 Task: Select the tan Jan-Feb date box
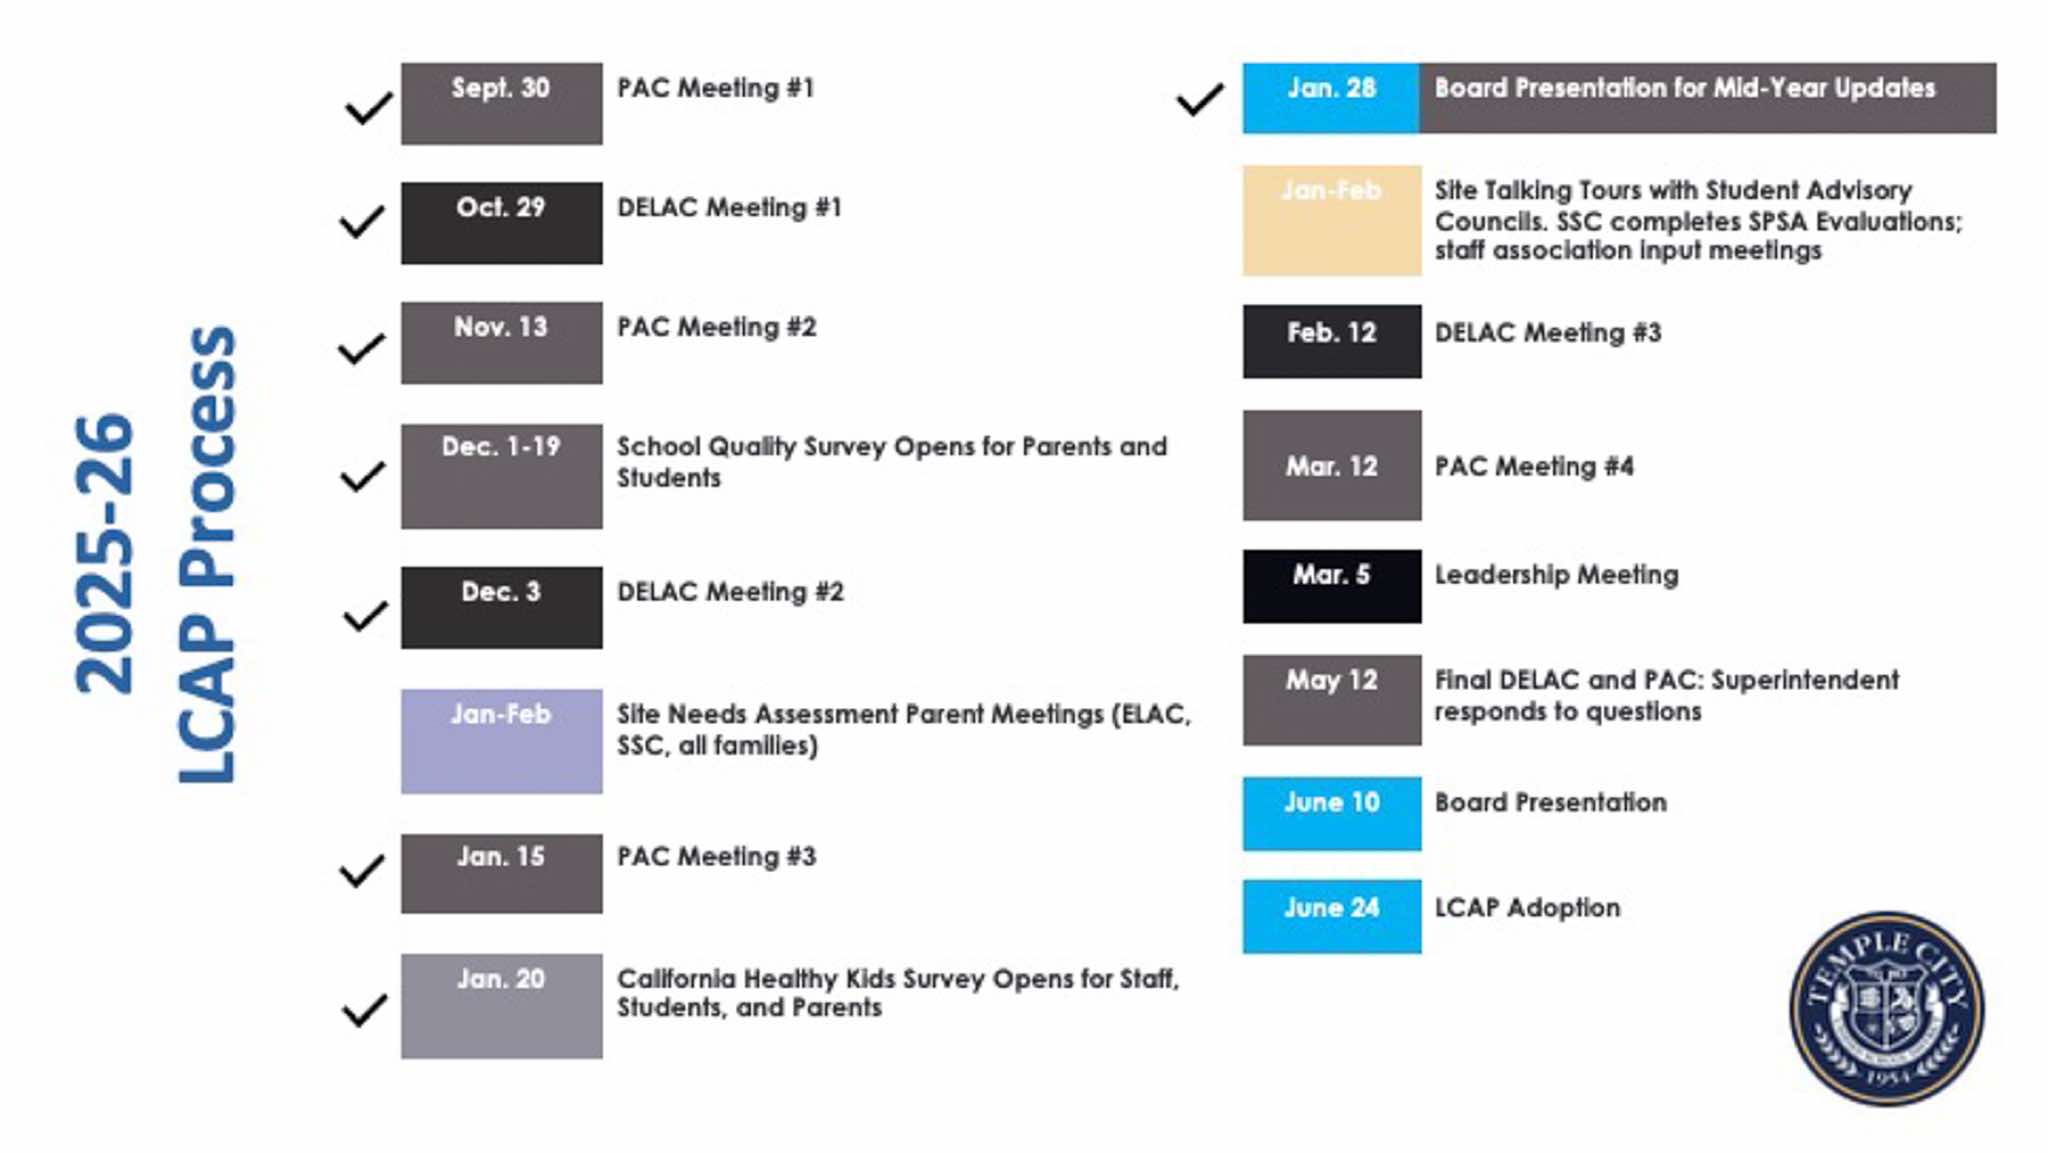(x=1331, y=220)
